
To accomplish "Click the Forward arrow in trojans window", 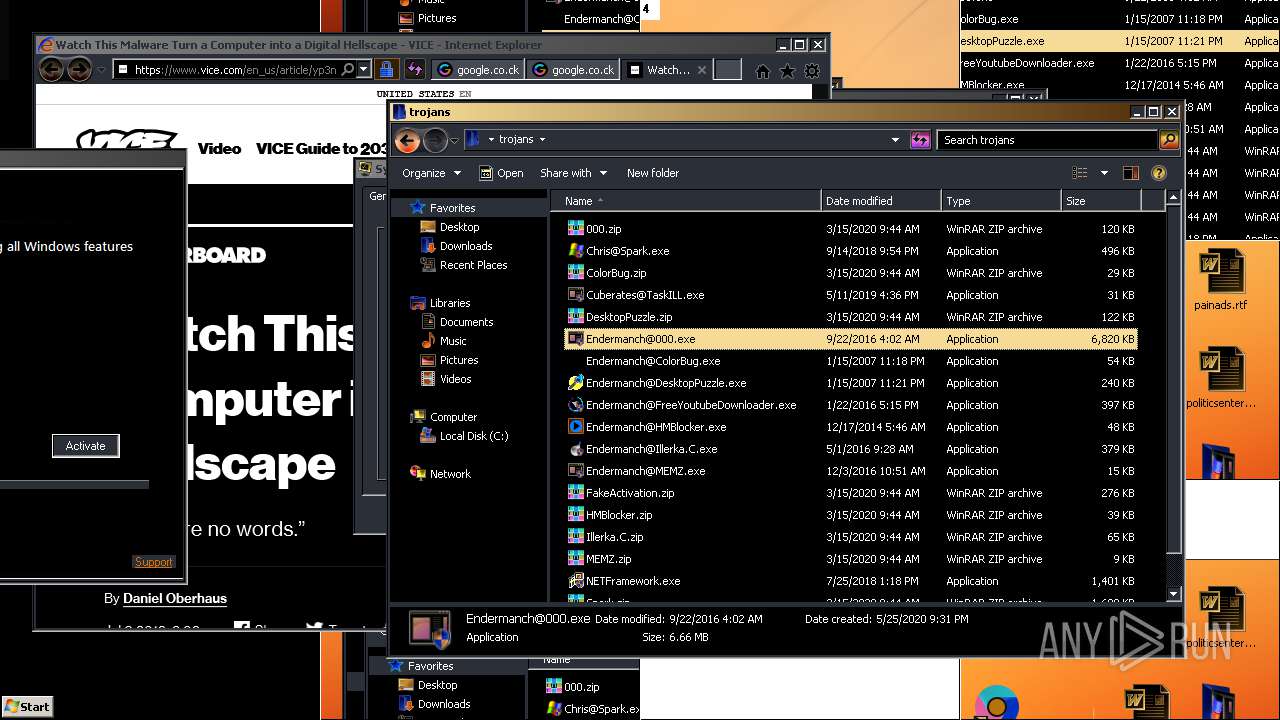I will (x=435, y=140).
